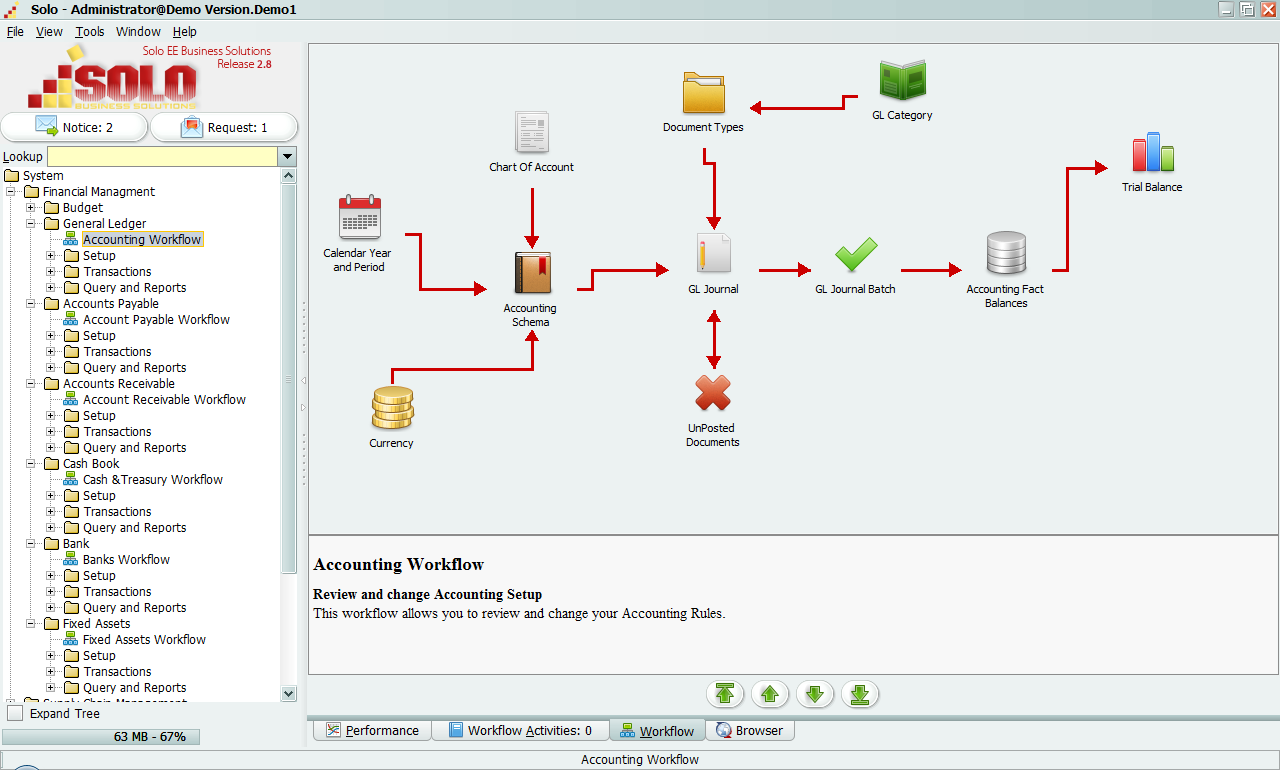The height and width of the screenshot is (770, 1280).
Task: Select Account Payable Workflow in tree
Action: [156, 320]
